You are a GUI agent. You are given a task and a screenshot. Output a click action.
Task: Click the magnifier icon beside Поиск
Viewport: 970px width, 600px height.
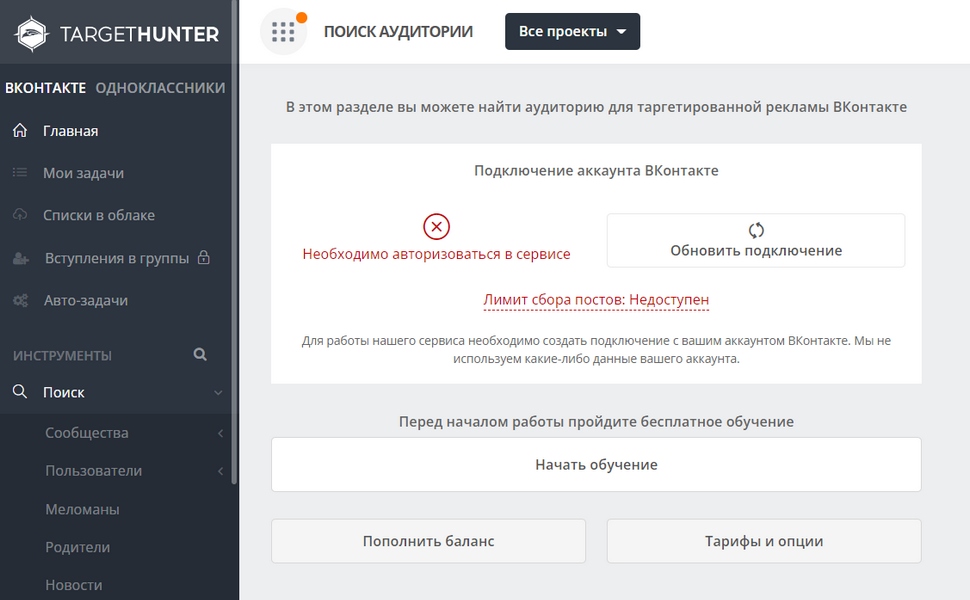coord(20,392)
